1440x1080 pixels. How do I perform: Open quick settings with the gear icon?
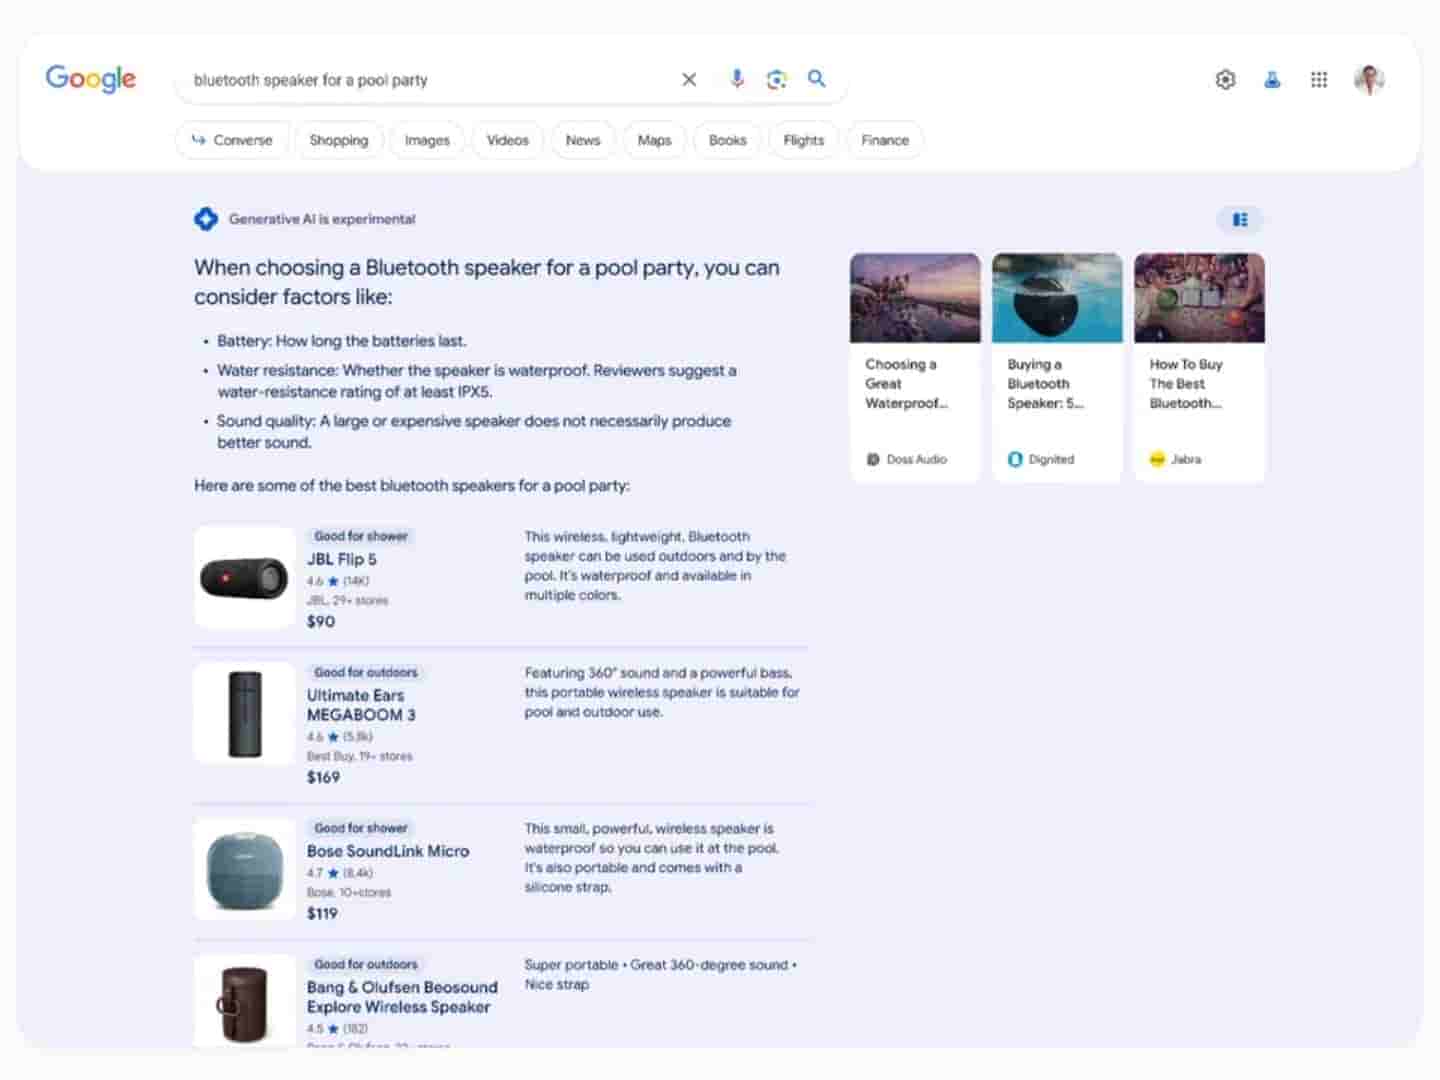point(1225,79)
